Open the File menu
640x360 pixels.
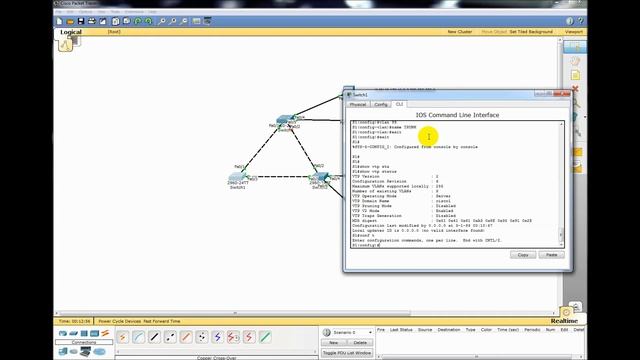[59, 11]
